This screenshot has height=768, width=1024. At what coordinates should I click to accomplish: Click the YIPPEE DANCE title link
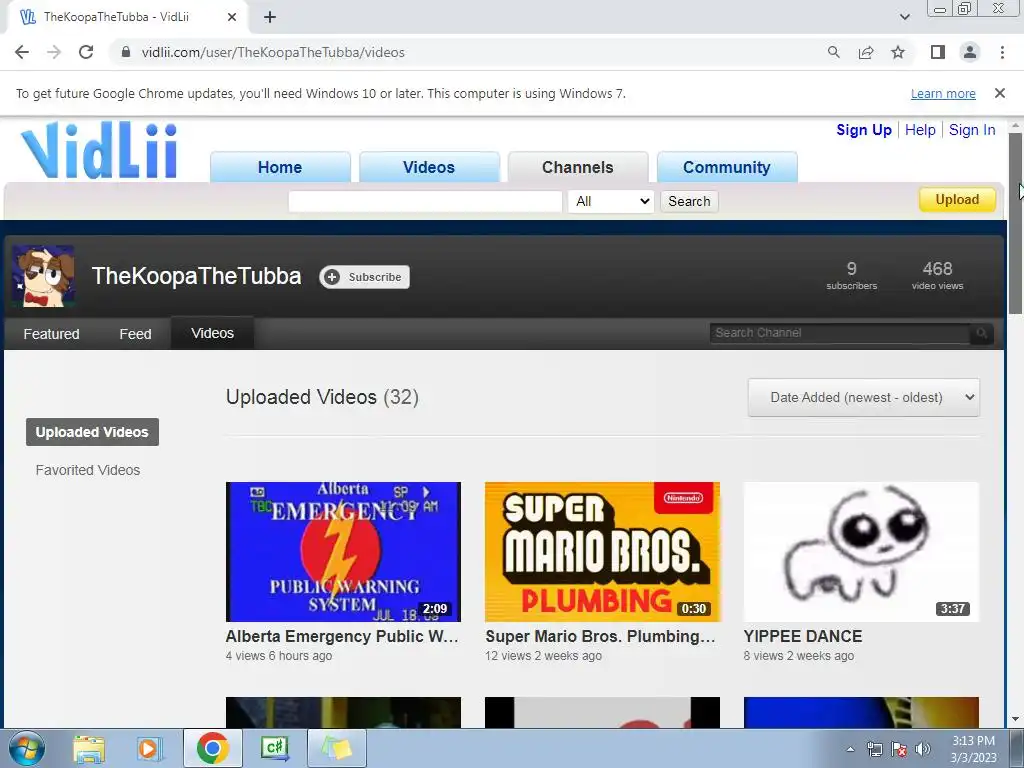click(803, 636)
